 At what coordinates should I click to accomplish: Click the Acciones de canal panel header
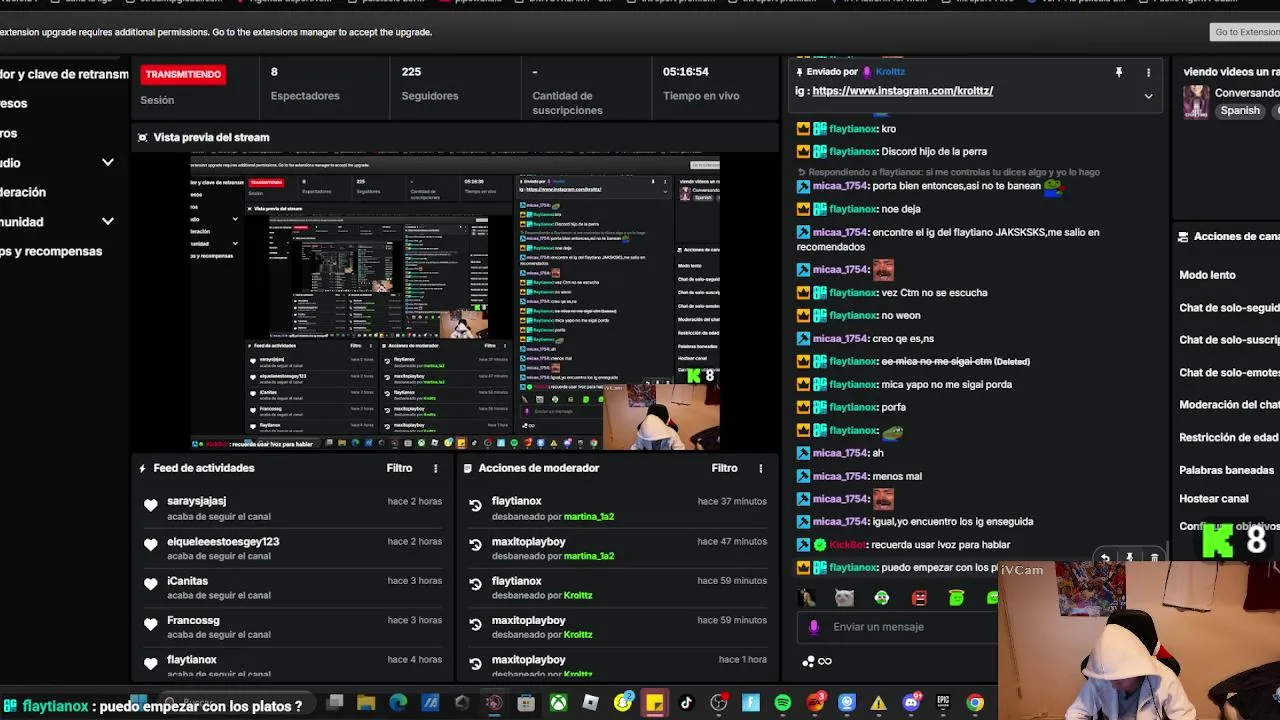pyautogui.click(x=1230, y=237)
